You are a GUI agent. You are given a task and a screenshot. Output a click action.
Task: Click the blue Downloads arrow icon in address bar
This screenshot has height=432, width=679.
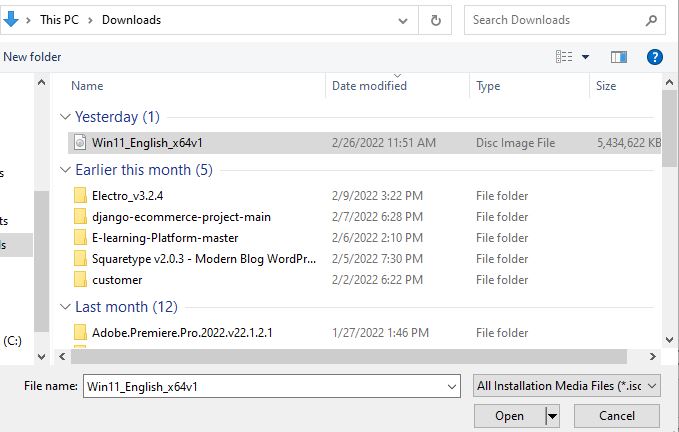[x=10, y=19]
